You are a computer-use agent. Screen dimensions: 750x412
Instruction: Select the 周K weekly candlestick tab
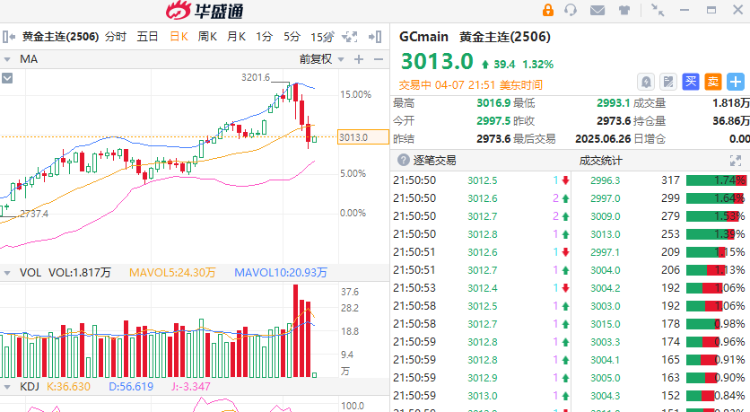pos(208,37)
